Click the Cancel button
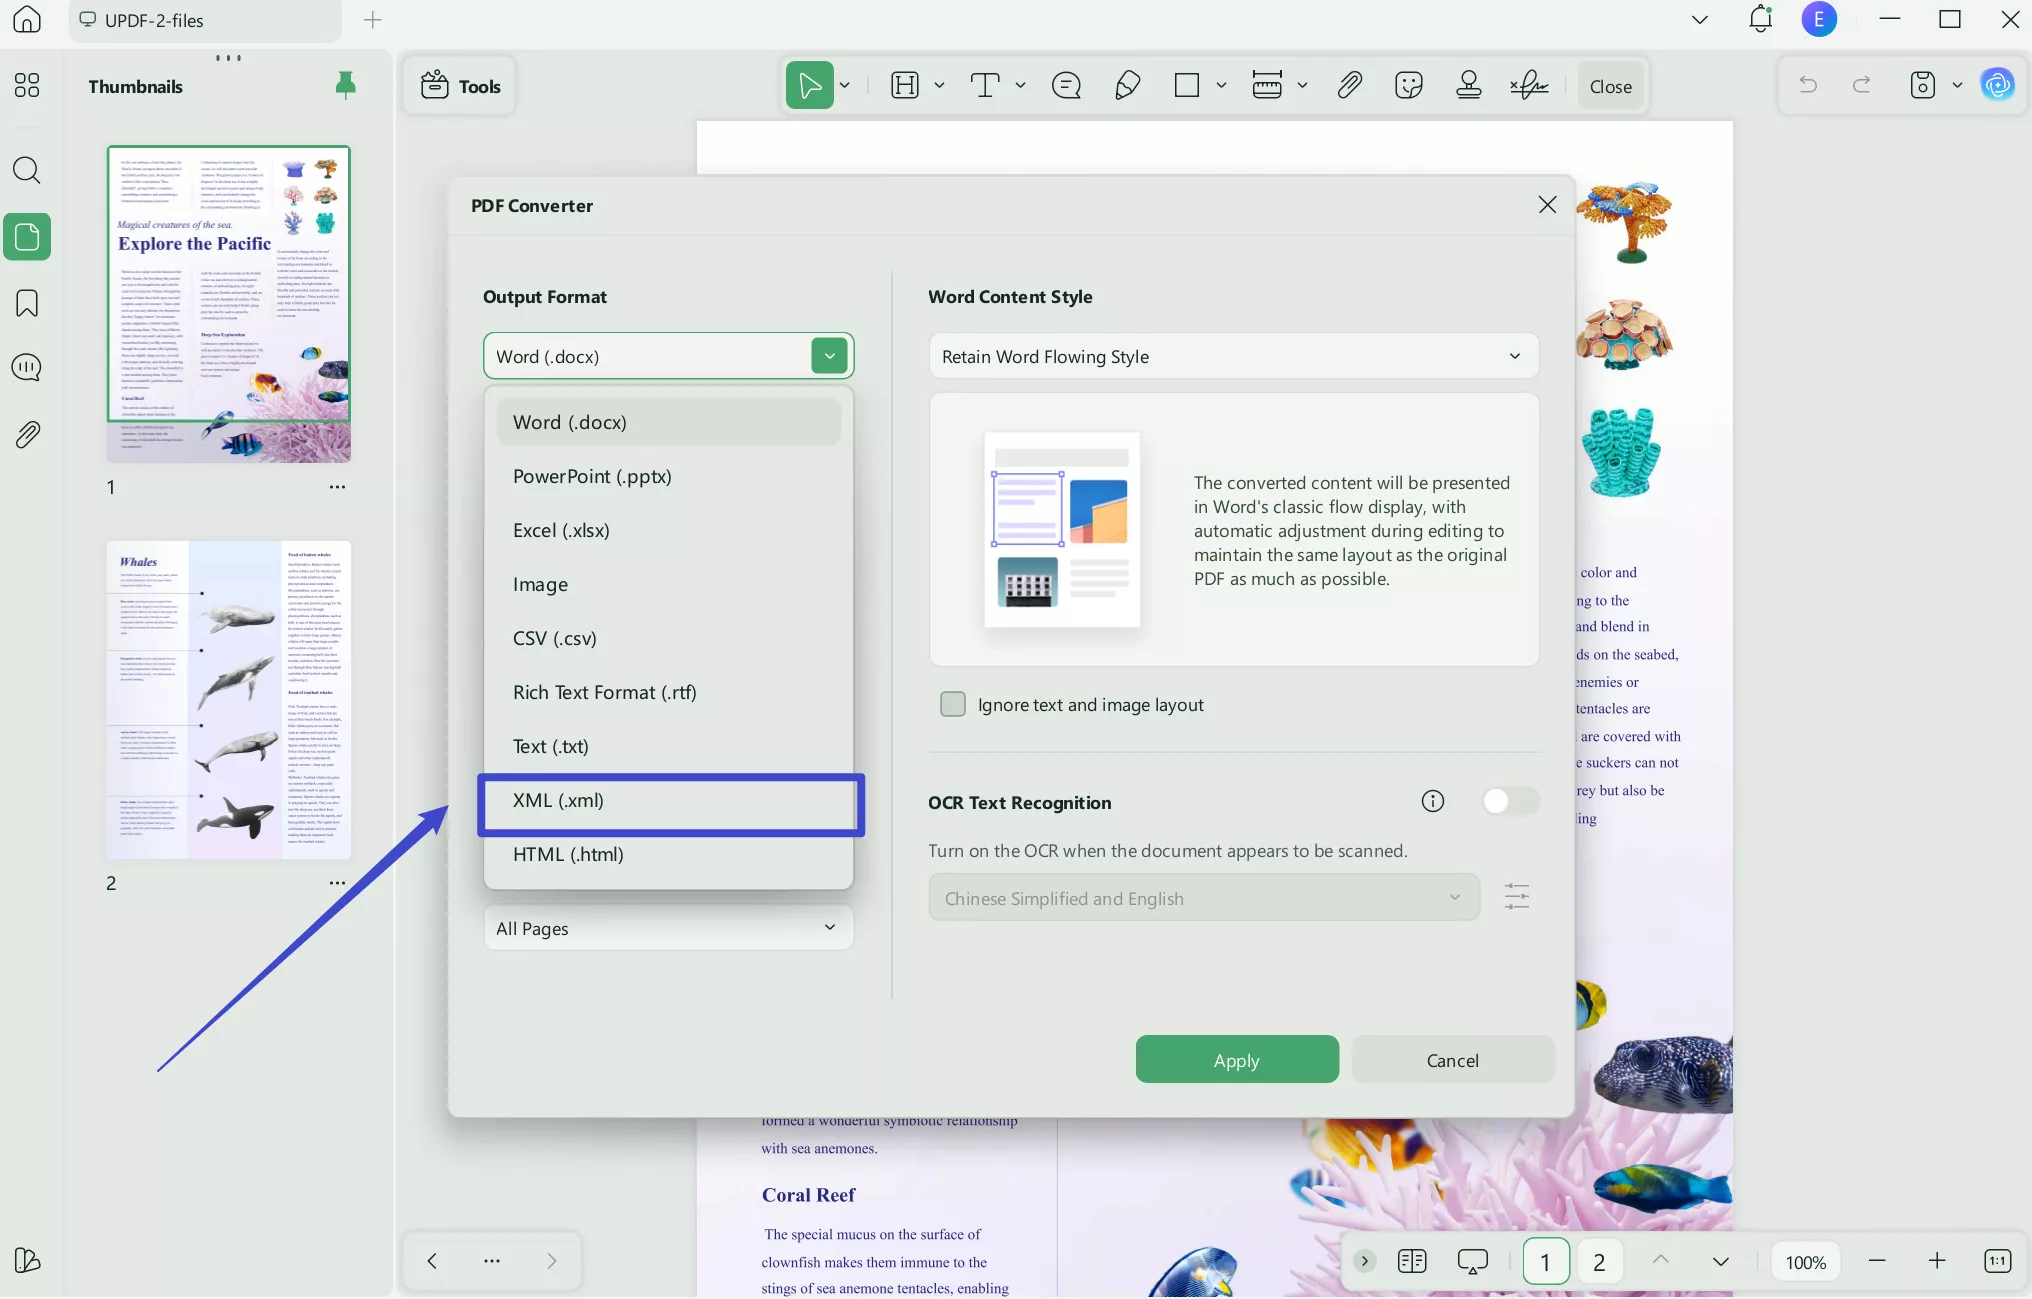 click(x=1453, y=1060)
